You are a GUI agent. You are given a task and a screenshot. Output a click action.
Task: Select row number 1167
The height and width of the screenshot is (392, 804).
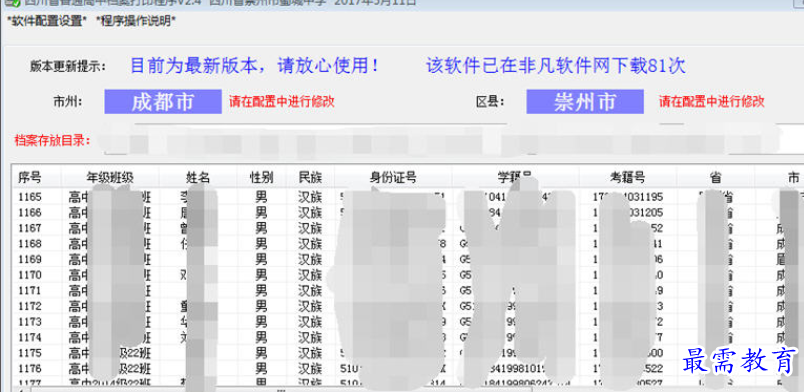pos(30,227)
